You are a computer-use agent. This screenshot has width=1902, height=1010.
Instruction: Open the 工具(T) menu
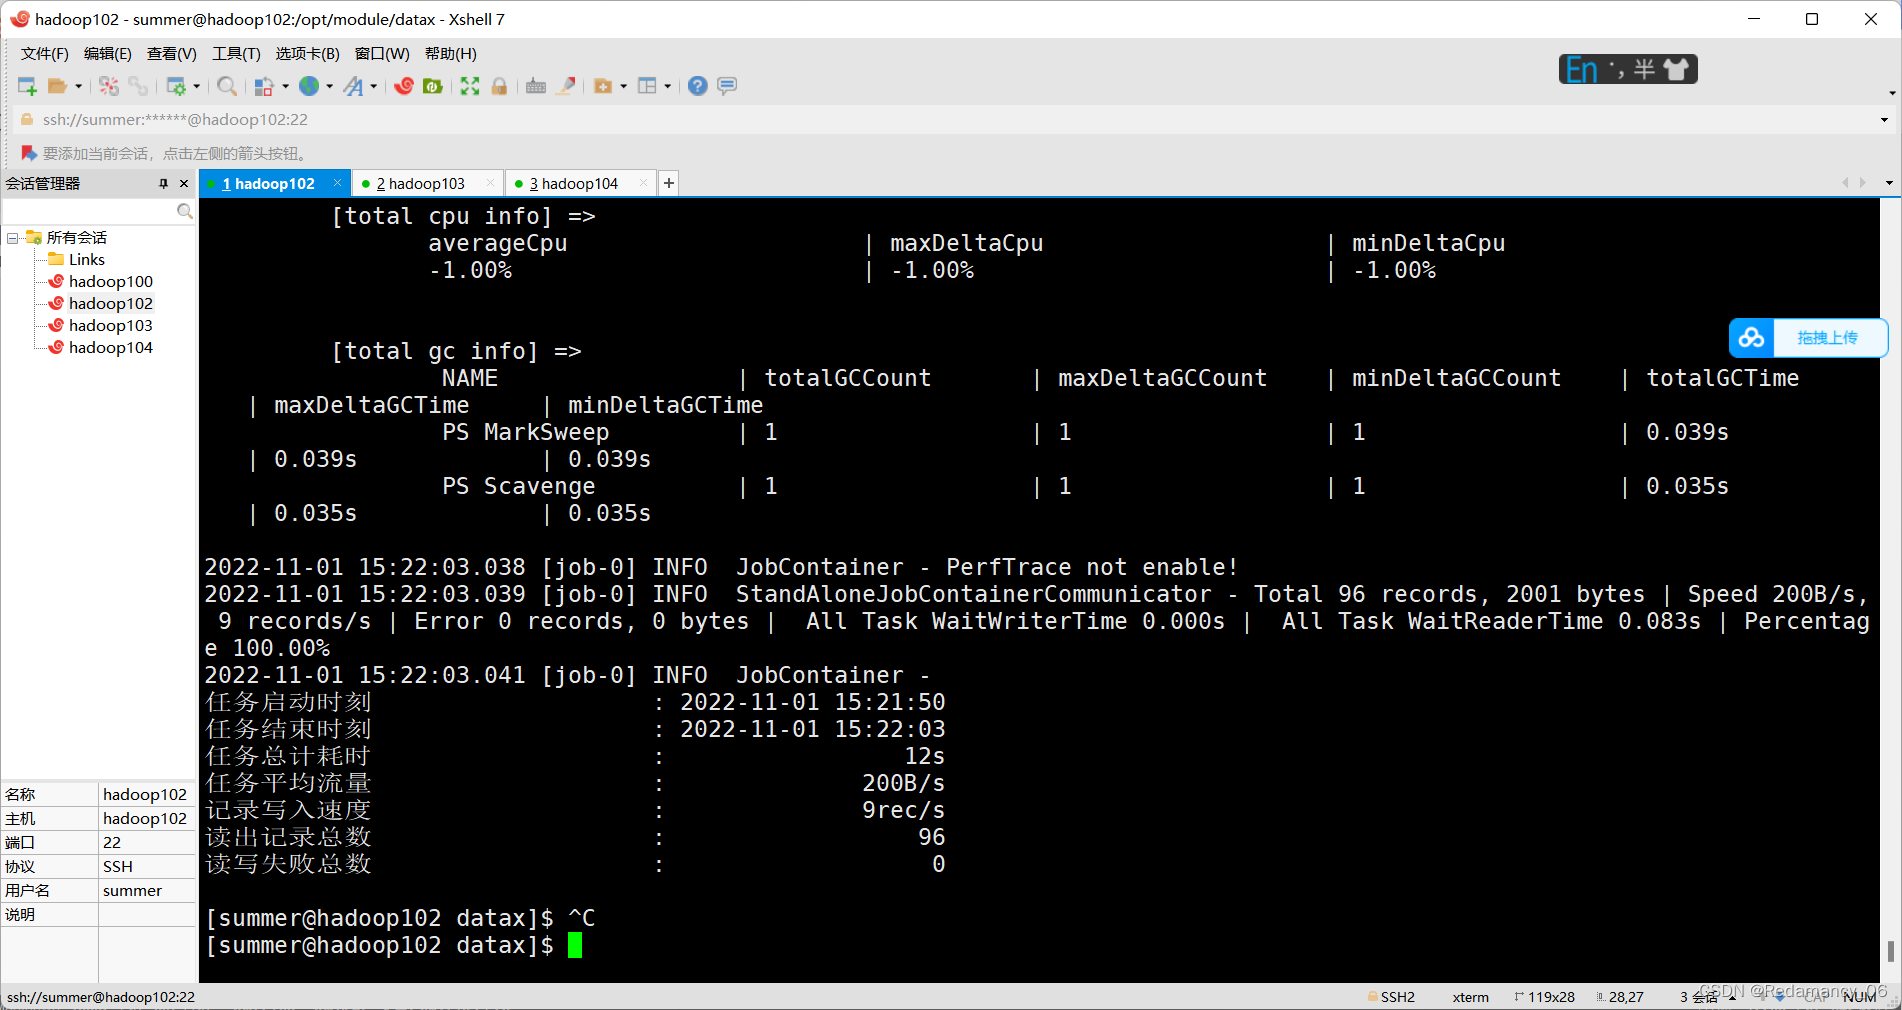[236, 54]
